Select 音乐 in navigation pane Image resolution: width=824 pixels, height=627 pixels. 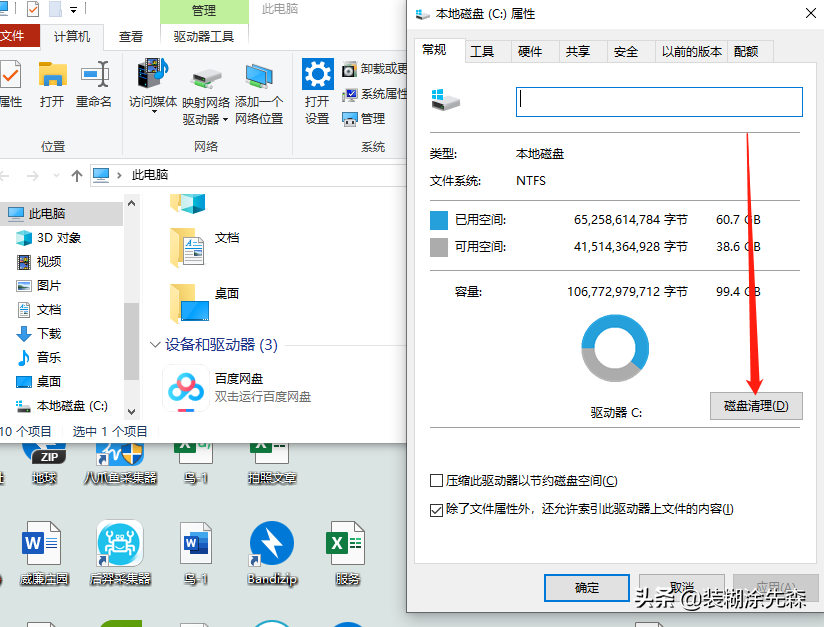[49, 357]
